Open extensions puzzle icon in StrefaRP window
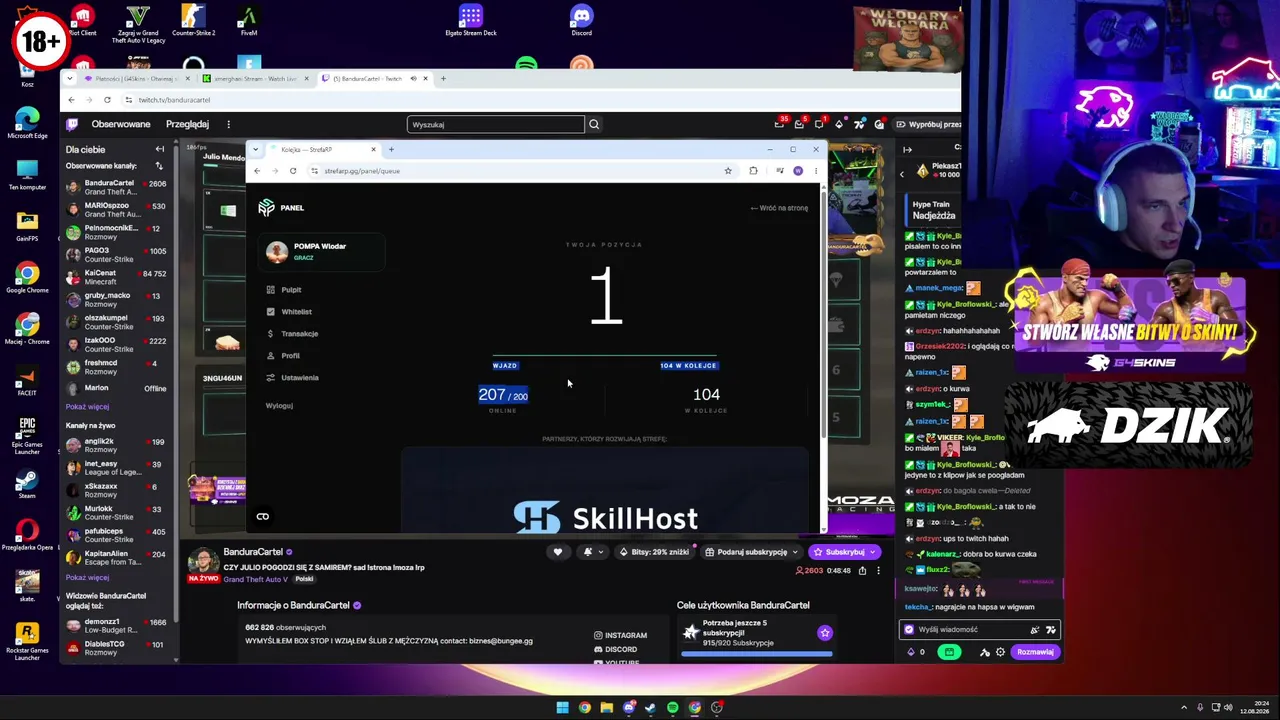1280x720 pixels. pos(753,171)
